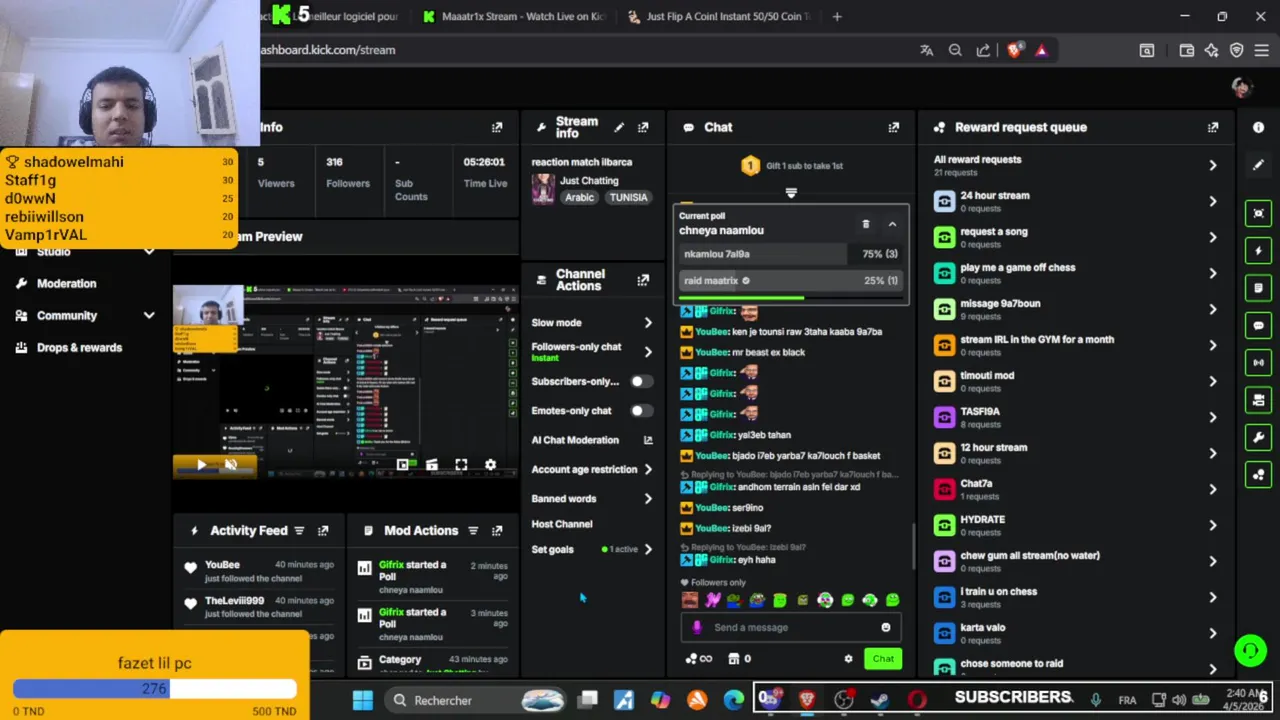
Task: Open Drops & rewards in sidebar
Action: (x=79, y=347)
